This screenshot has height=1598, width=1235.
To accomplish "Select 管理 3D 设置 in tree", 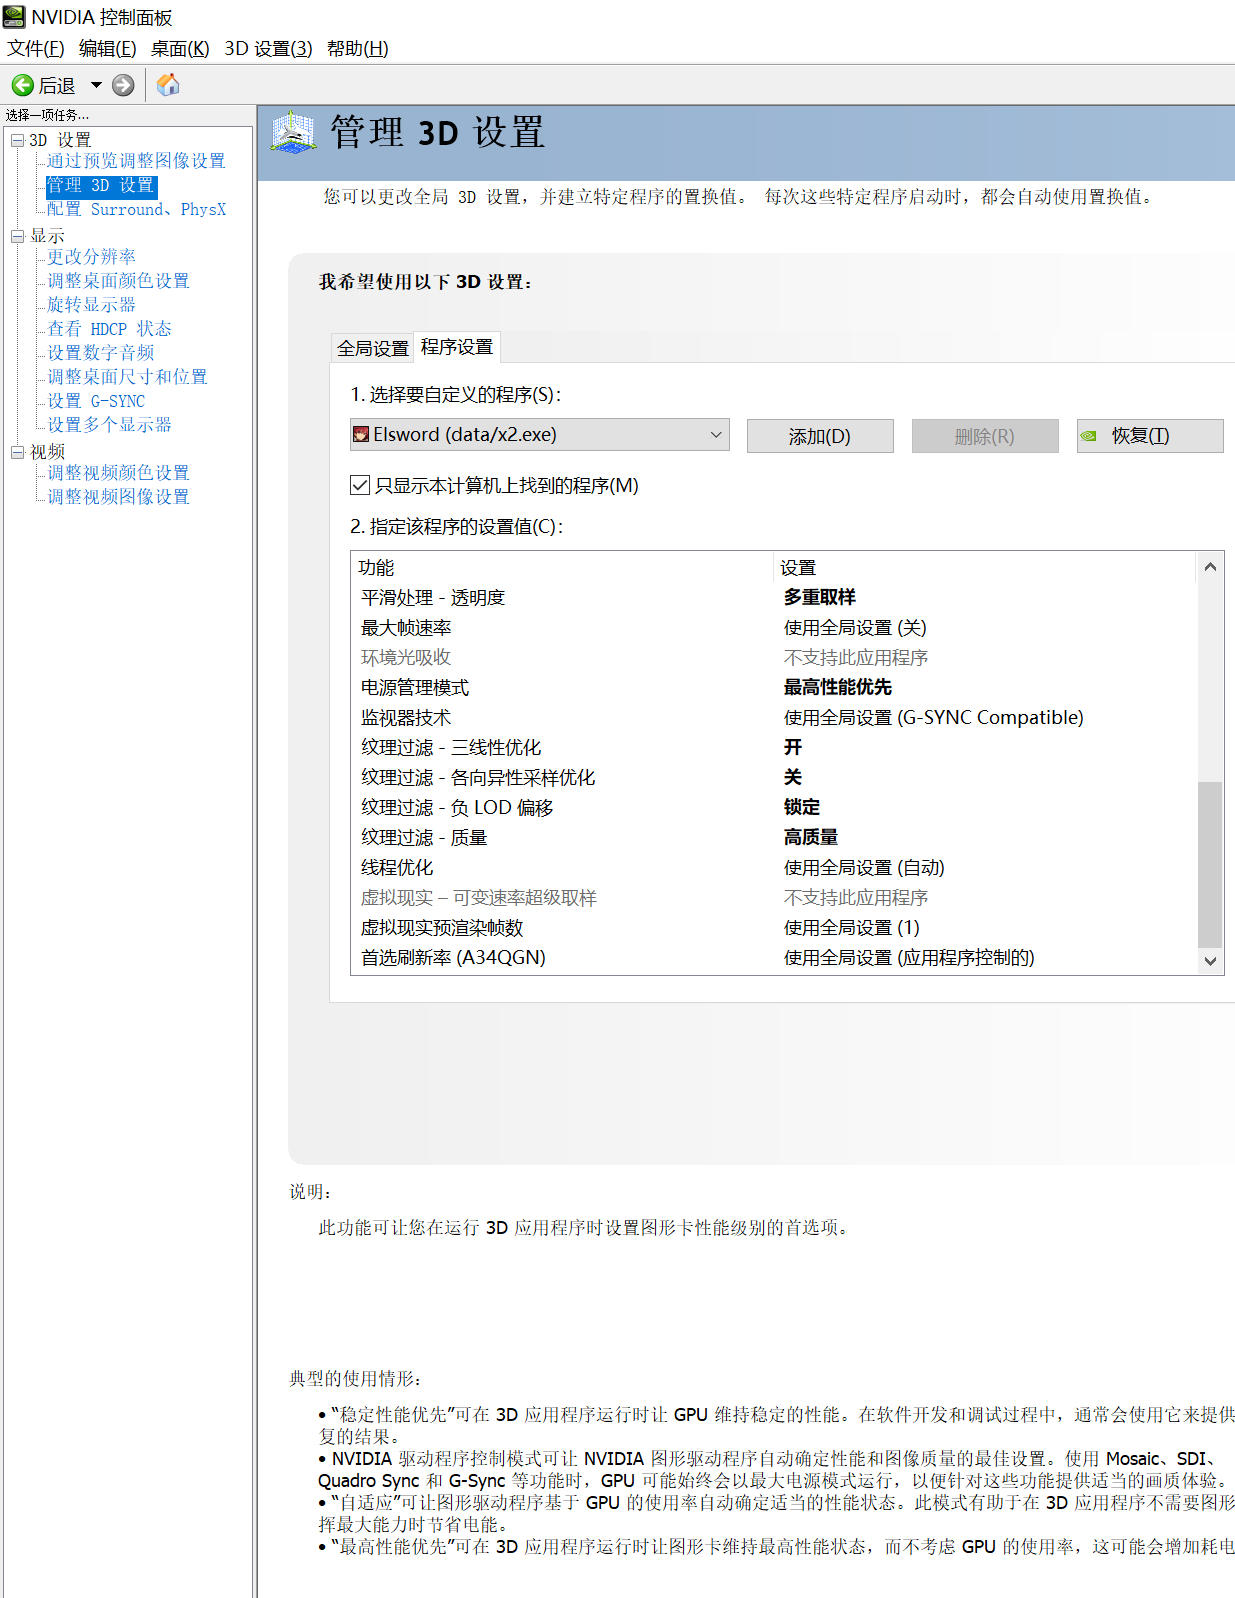I will [x=101, y=186].
